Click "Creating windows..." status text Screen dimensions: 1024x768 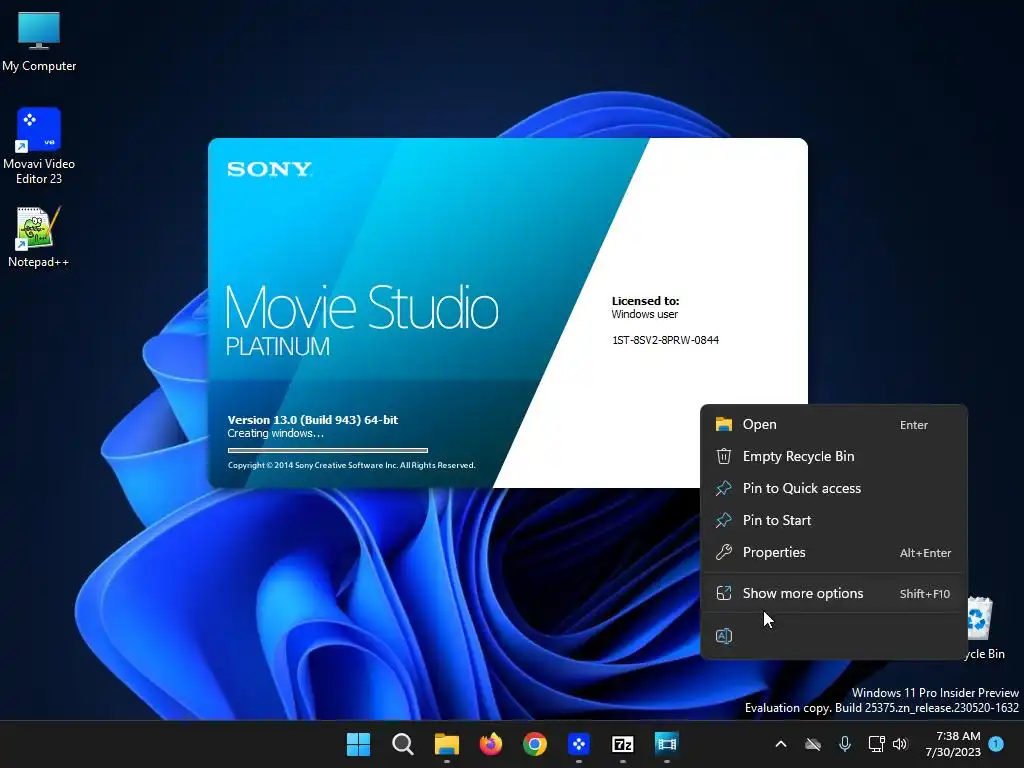tap(276, 434)
